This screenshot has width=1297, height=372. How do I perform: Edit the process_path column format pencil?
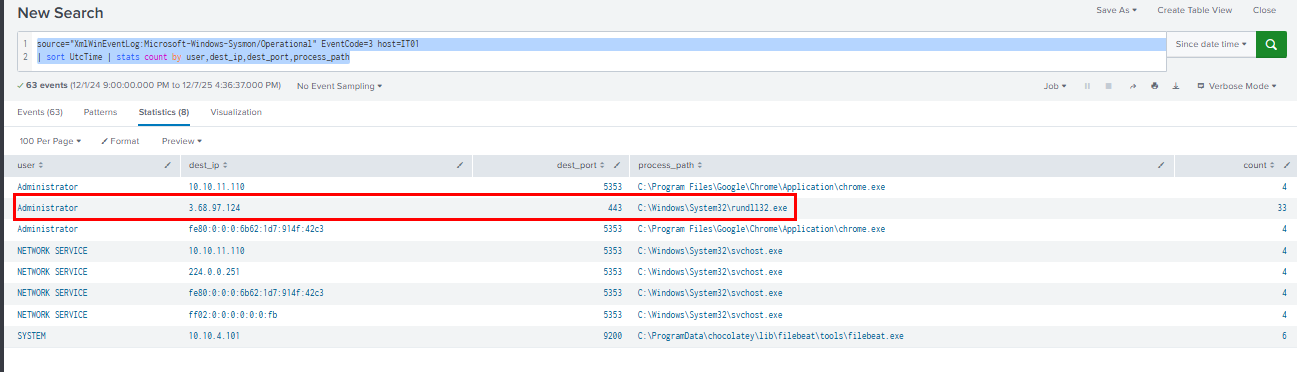pos(1161,165)
